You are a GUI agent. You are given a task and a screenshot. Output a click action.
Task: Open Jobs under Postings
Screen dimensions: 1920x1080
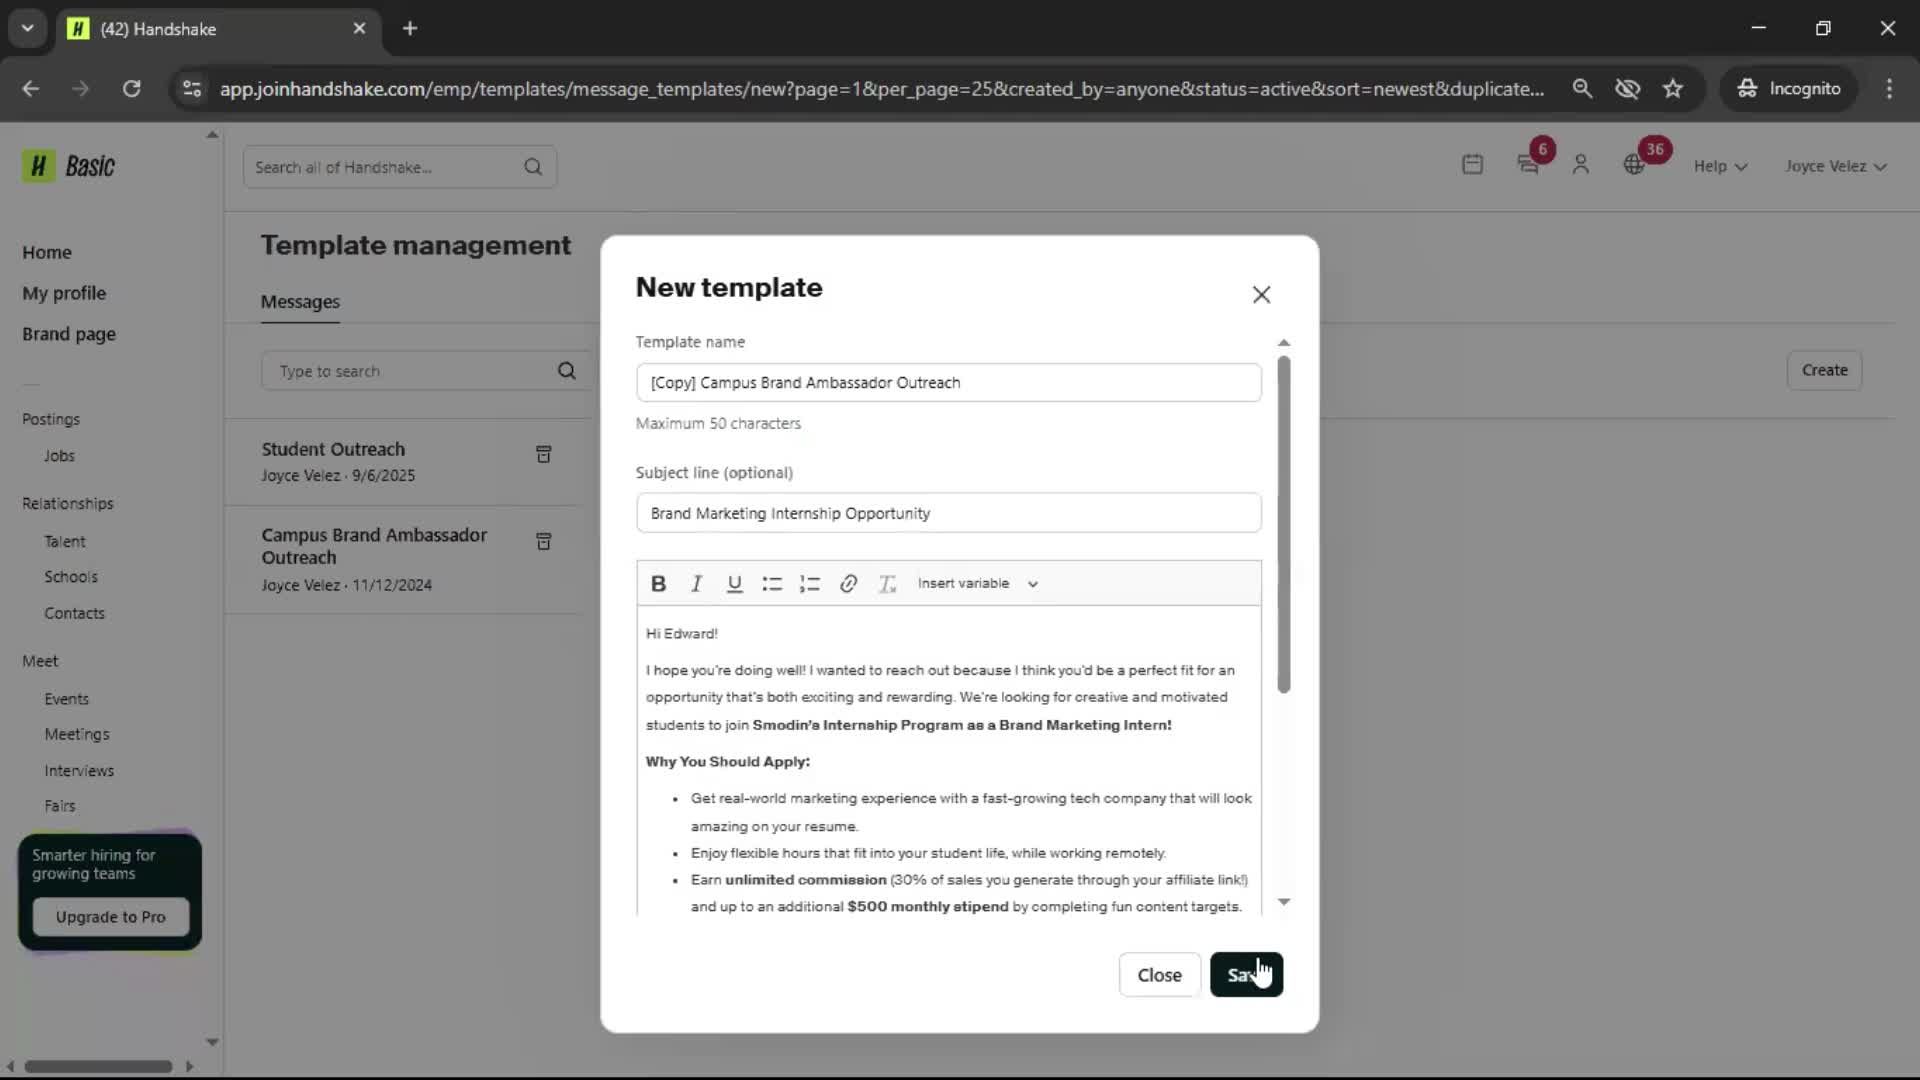click(x=59, y=456)
